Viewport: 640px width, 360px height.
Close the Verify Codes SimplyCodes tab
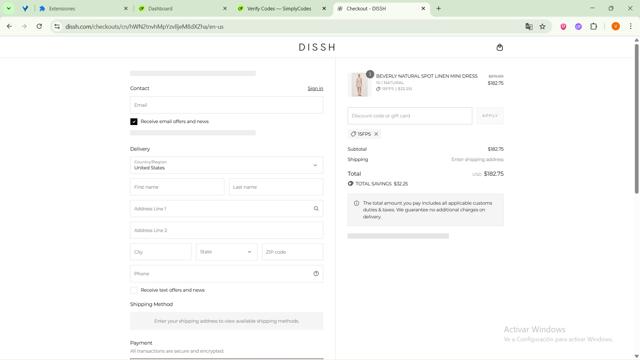(x=324, y=9)
